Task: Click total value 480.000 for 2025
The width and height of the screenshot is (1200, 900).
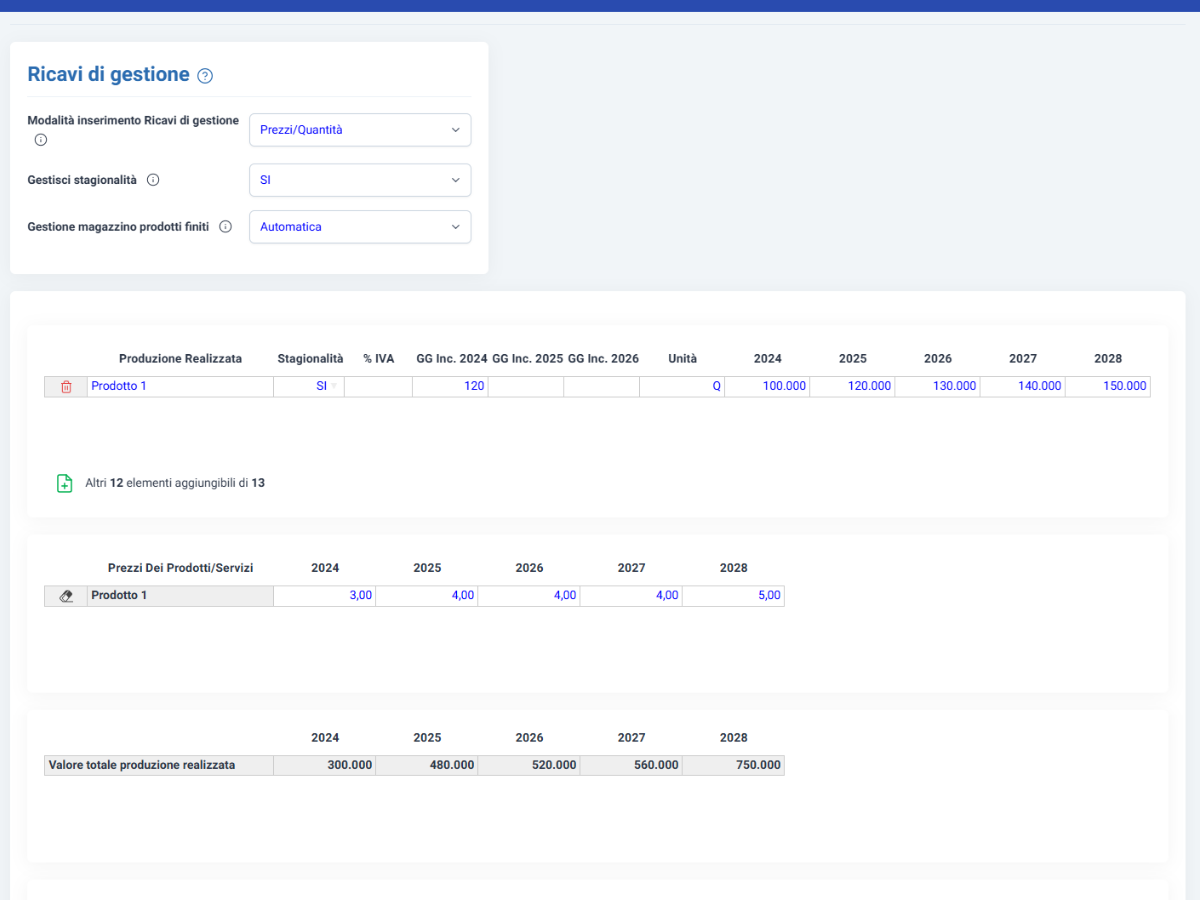Action: (427, 766)
